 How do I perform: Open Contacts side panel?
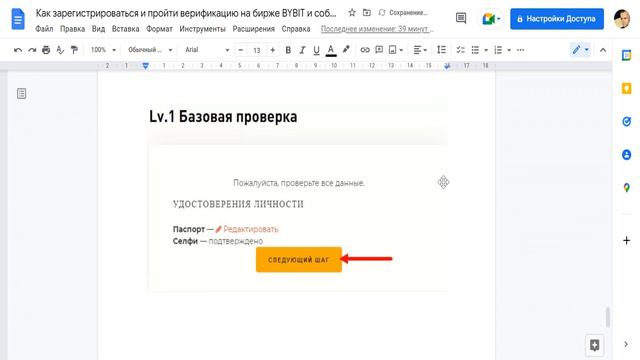[627, 155]
